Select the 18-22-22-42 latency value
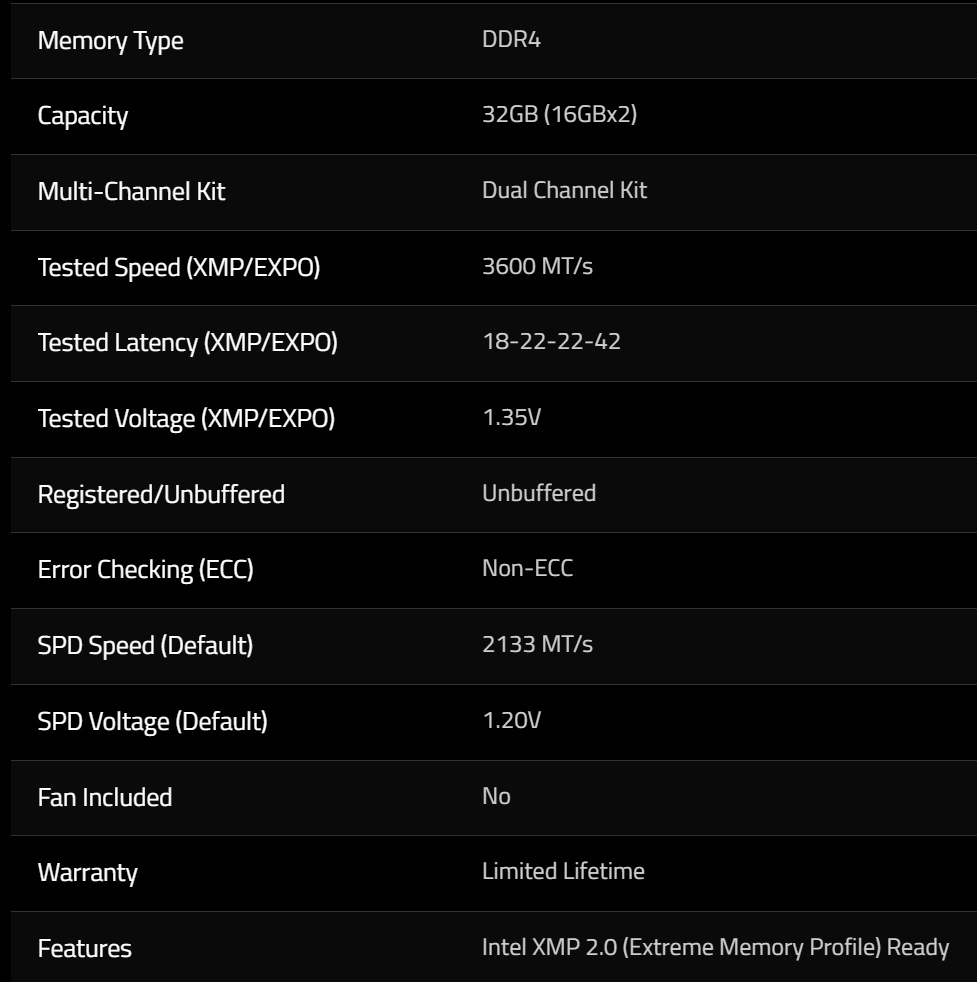Screen dimensions: 977x982 (551, 342)
